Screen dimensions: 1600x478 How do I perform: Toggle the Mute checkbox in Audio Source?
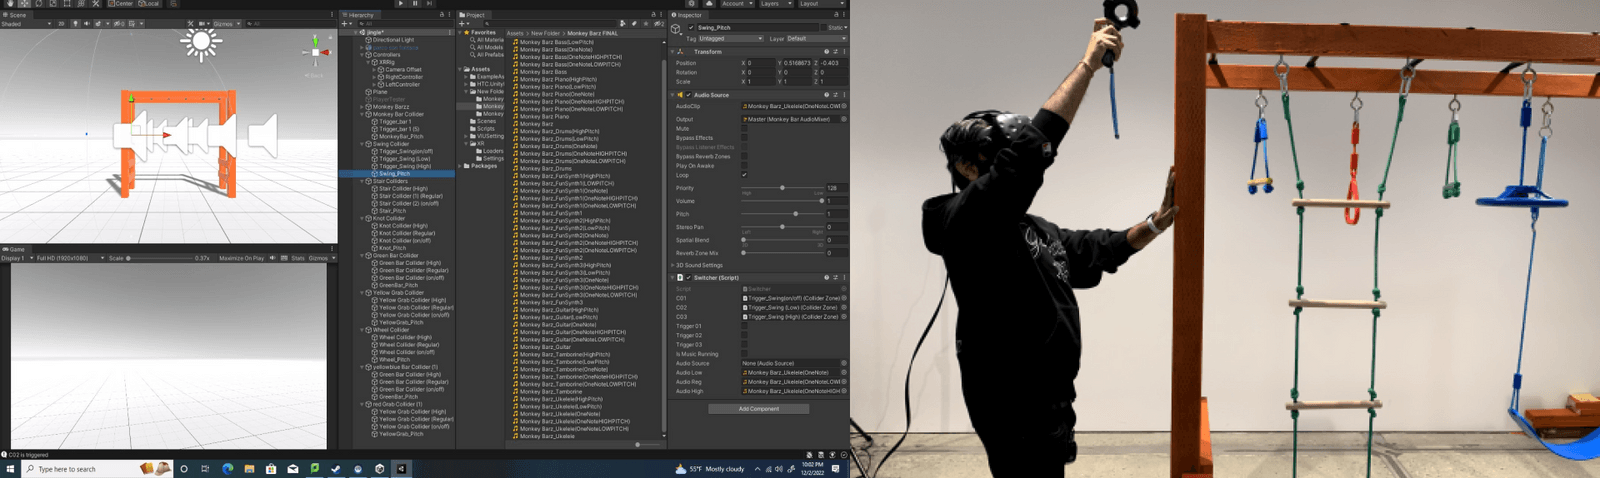point(744,128)
